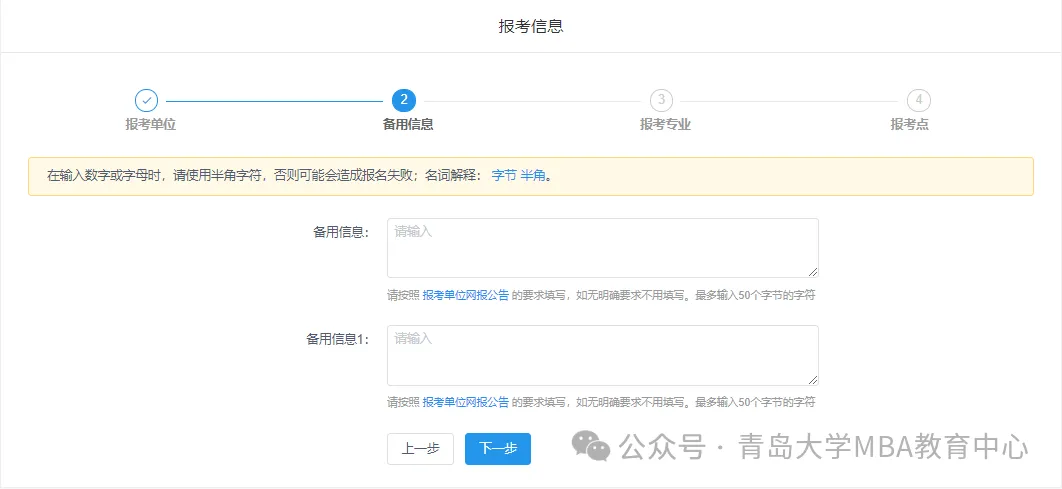Click the step 3 circle in progress bar

660,100
